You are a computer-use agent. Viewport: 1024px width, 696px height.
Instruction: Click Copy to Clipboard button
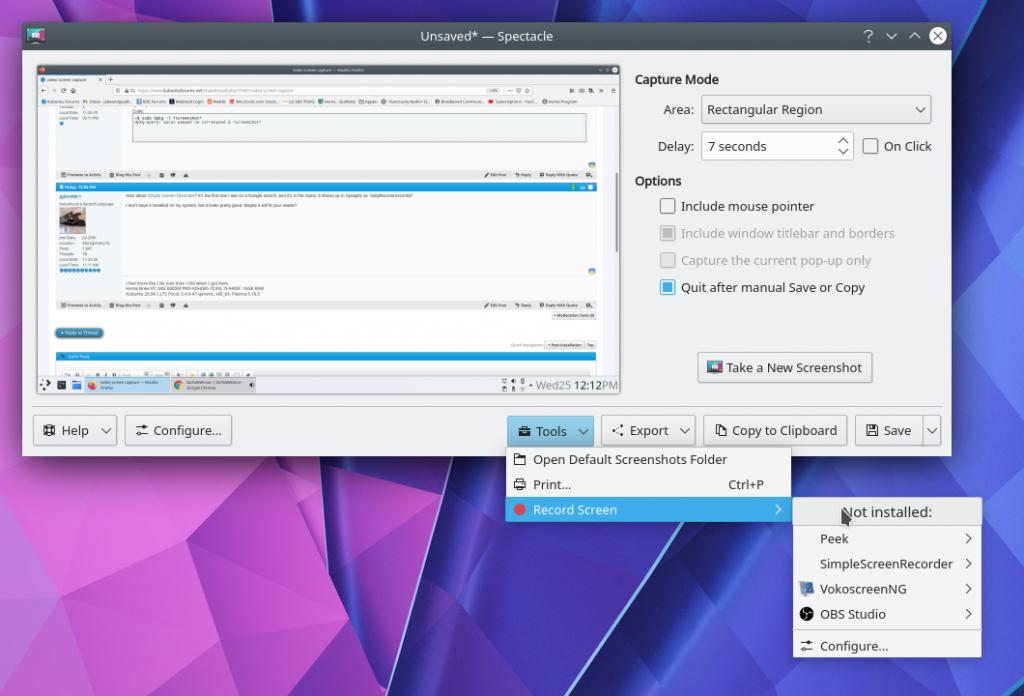pos(775,431)
